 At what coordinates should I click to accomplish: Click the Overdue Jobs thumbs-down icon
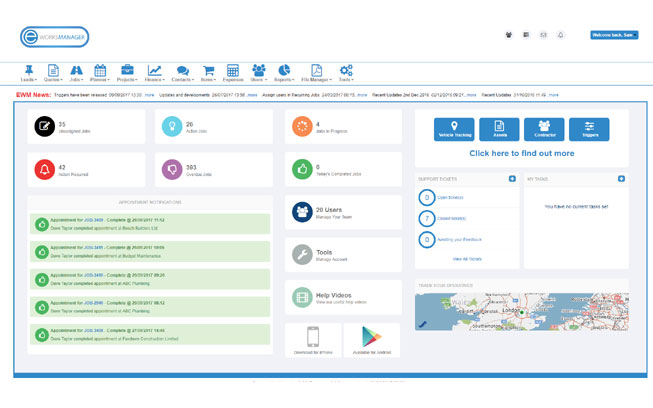coord(172,170)
